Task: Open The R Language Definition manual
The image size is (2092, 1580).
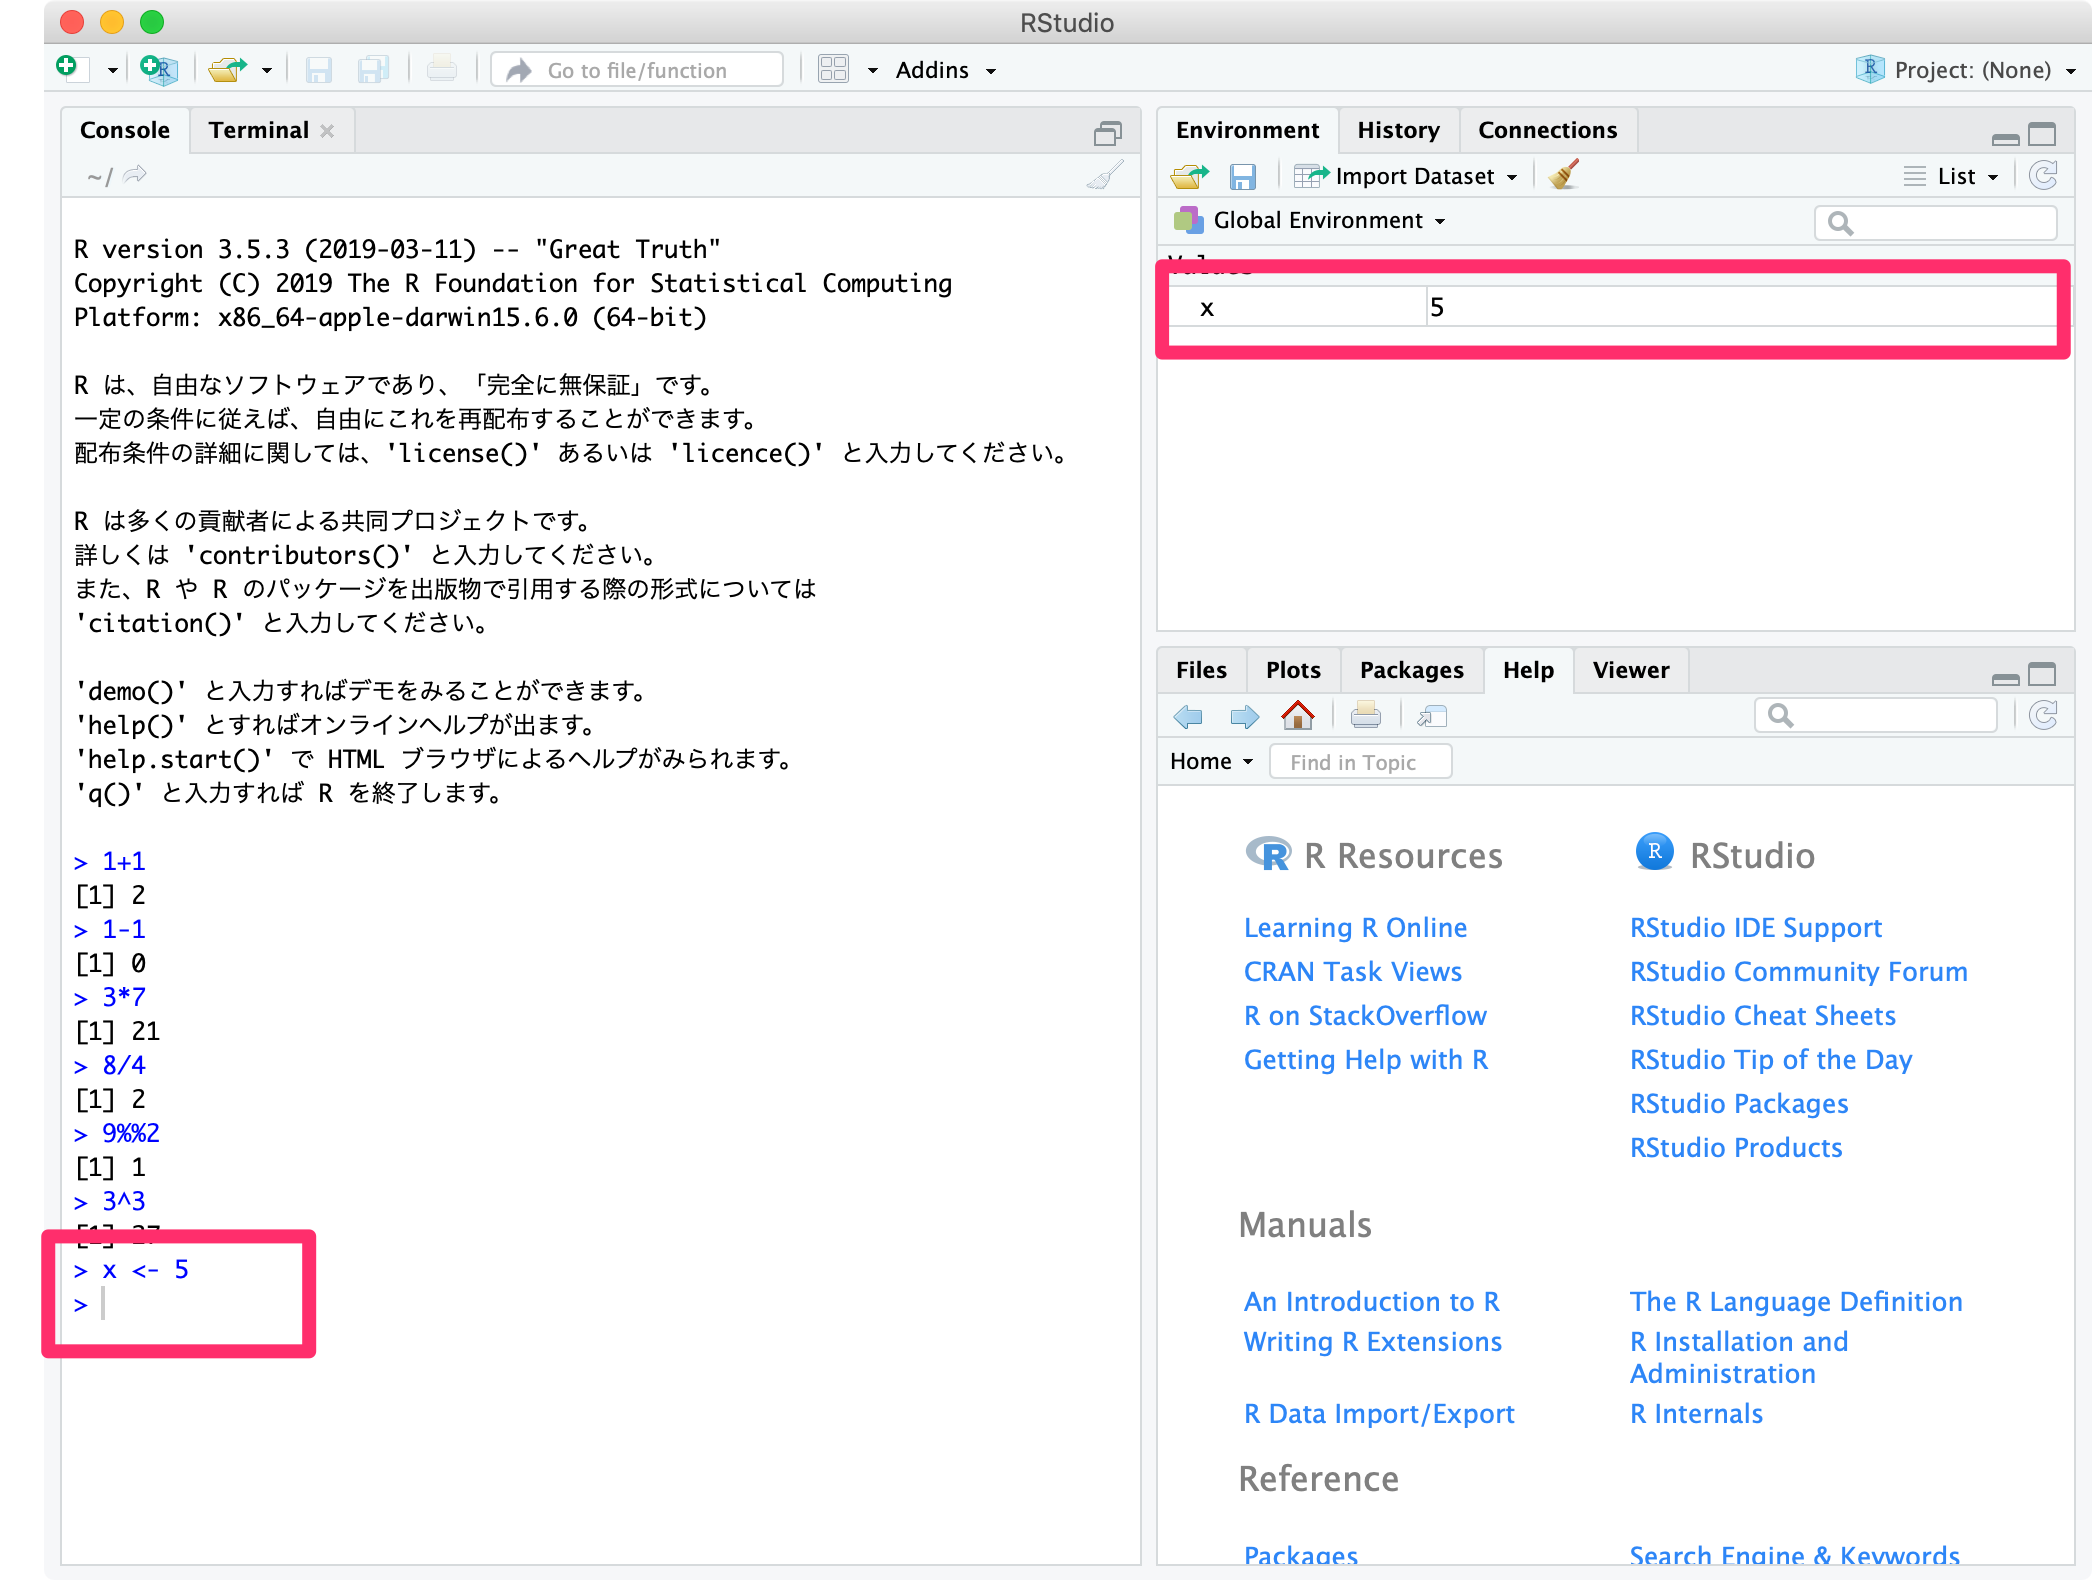Action: pos(1796,1301)
